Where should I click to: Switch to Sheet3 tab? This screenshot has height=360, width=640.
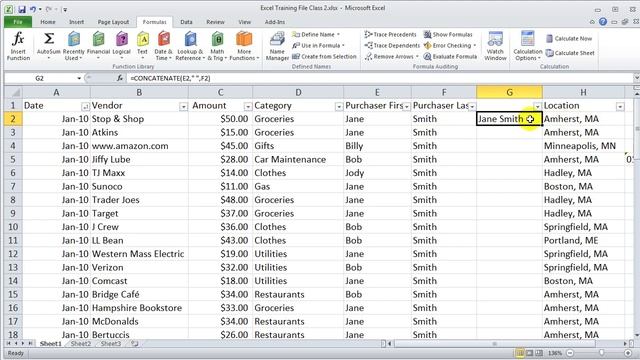[111, 344]
